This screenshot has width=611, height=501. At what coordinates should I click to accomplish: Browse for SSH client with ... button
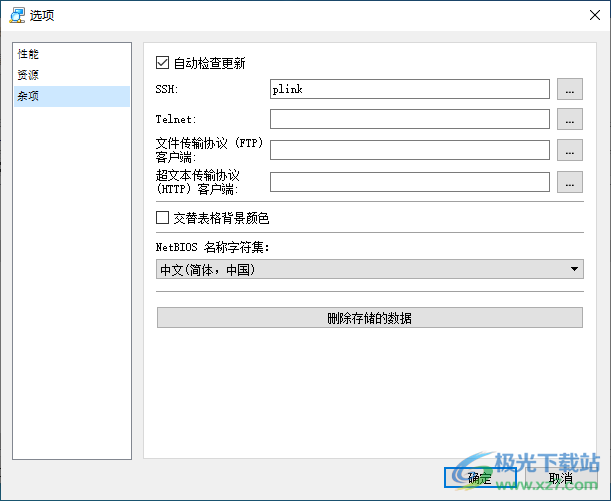pyautogui.click(x=570, y=89)
